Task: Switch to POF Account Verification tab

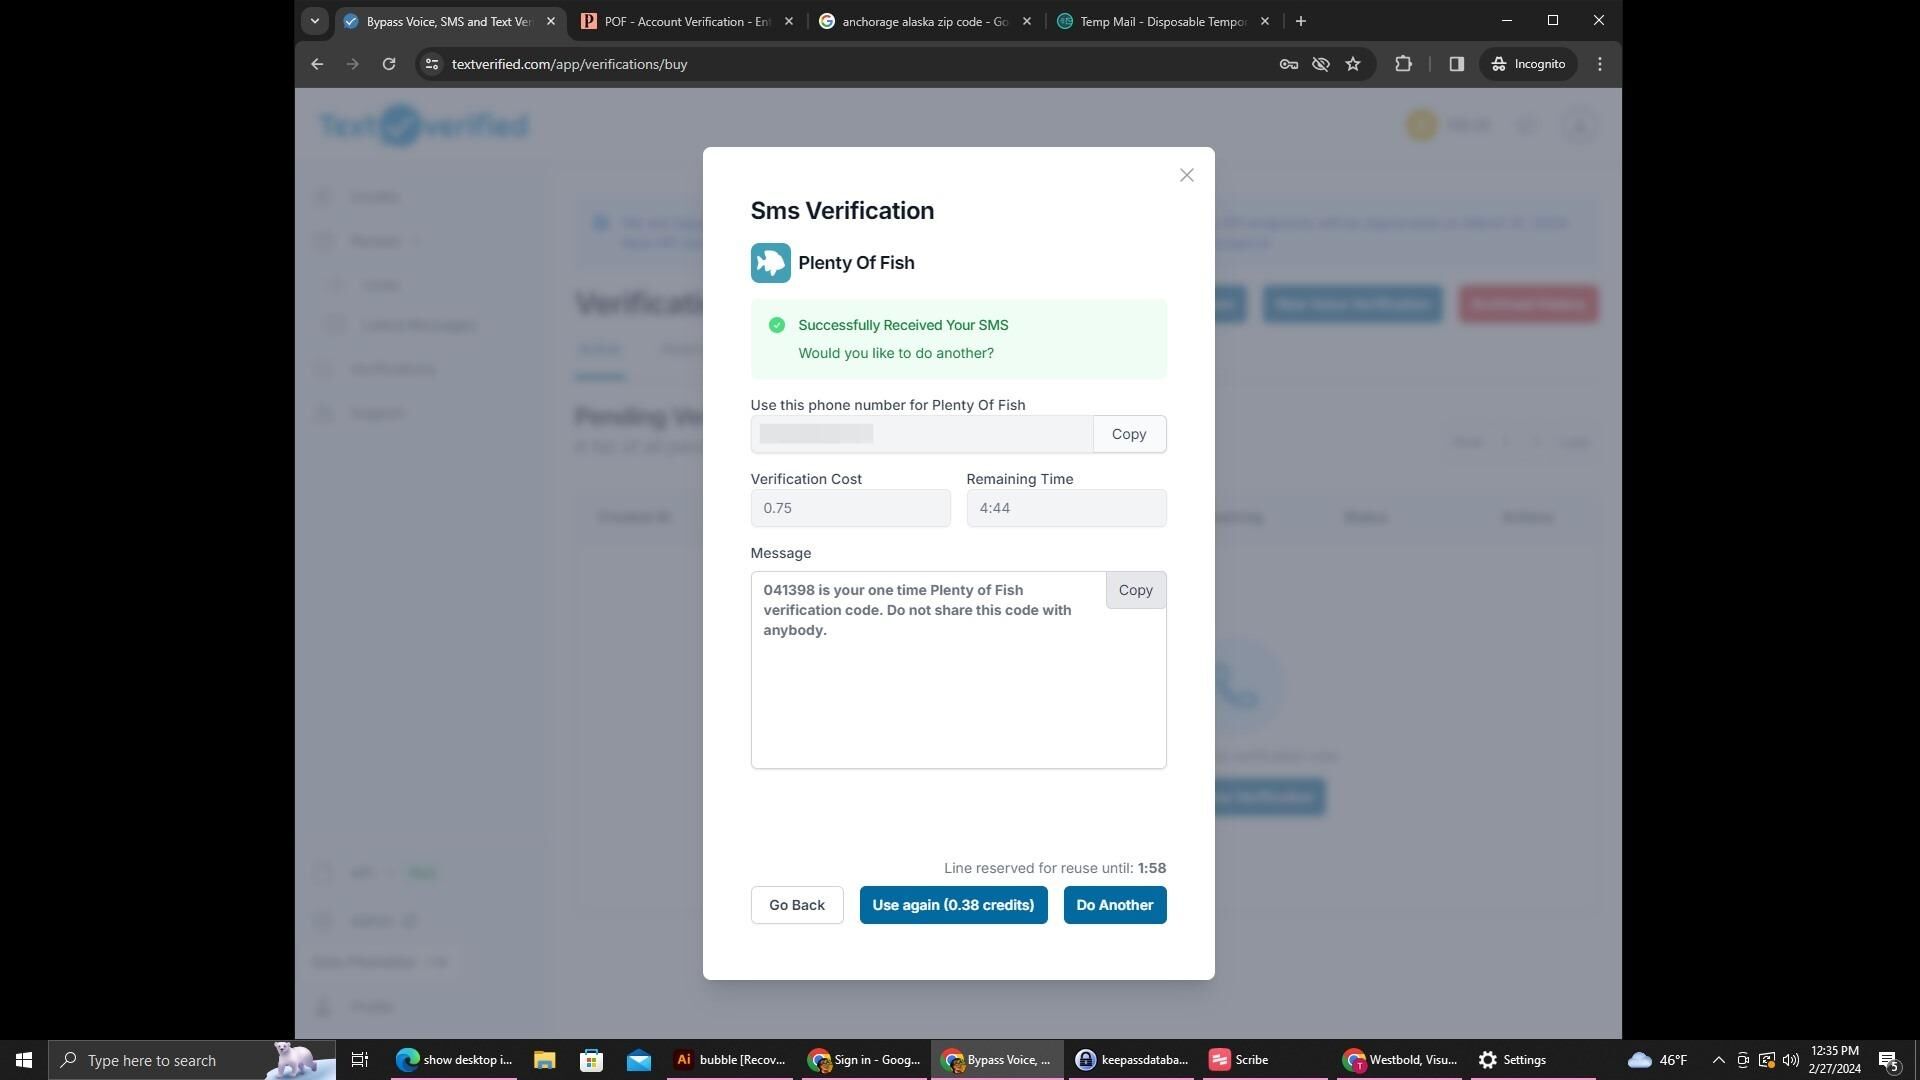Action: [x=686, y=21]
